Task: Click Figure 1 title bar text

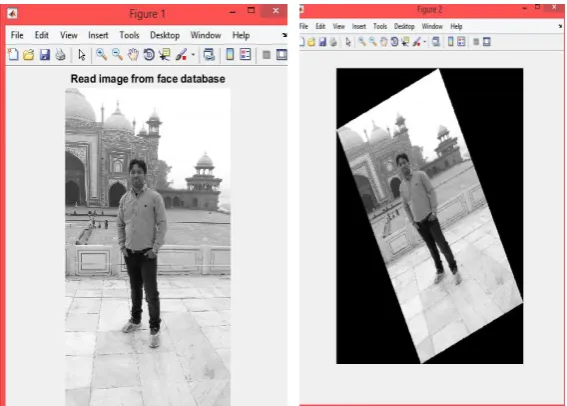Action: tap(147, 14)
